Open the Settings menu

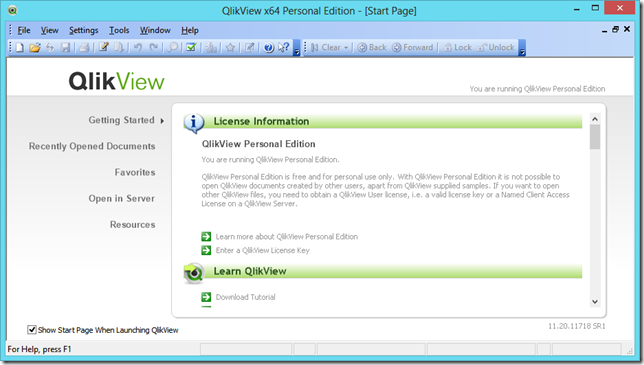84,30
